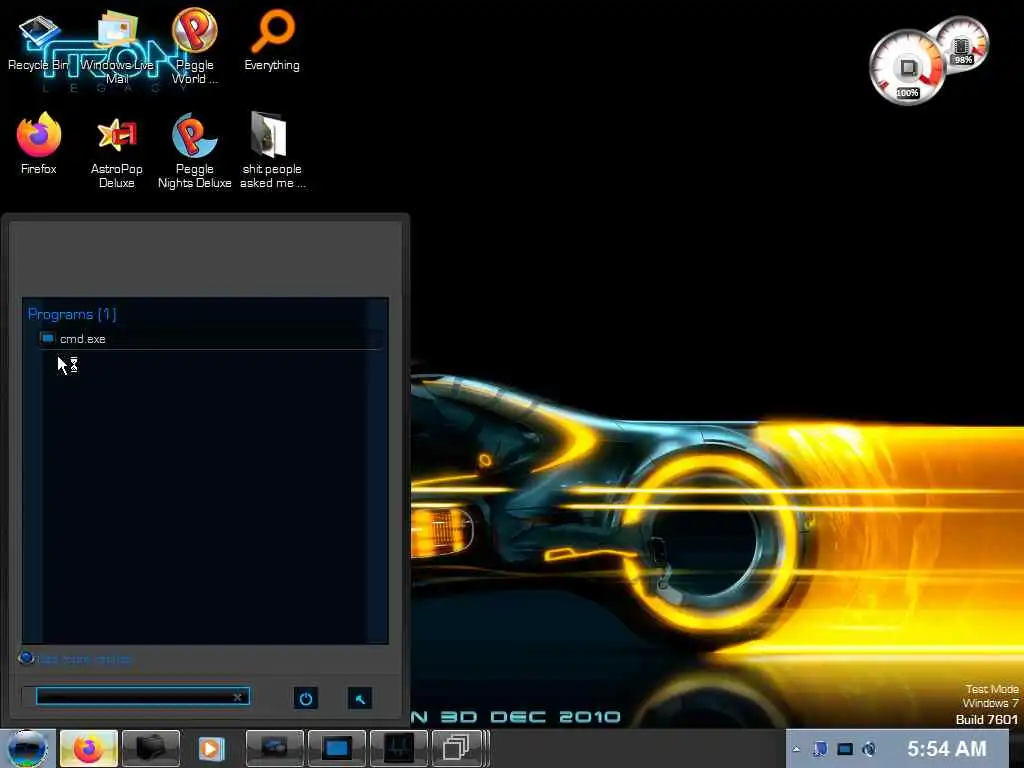This screenshot has height=768, width=1024.
Task: Click the 98% memory gauge on the gadget
Action: [x=964, y=43]
